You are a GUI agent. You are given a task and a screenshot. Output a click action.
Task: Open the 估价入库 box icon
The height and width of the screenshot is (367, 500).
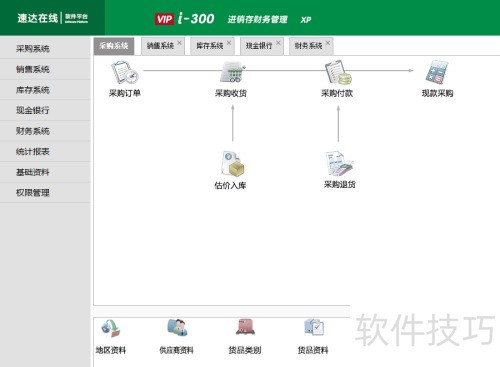[x=233, y=164]
